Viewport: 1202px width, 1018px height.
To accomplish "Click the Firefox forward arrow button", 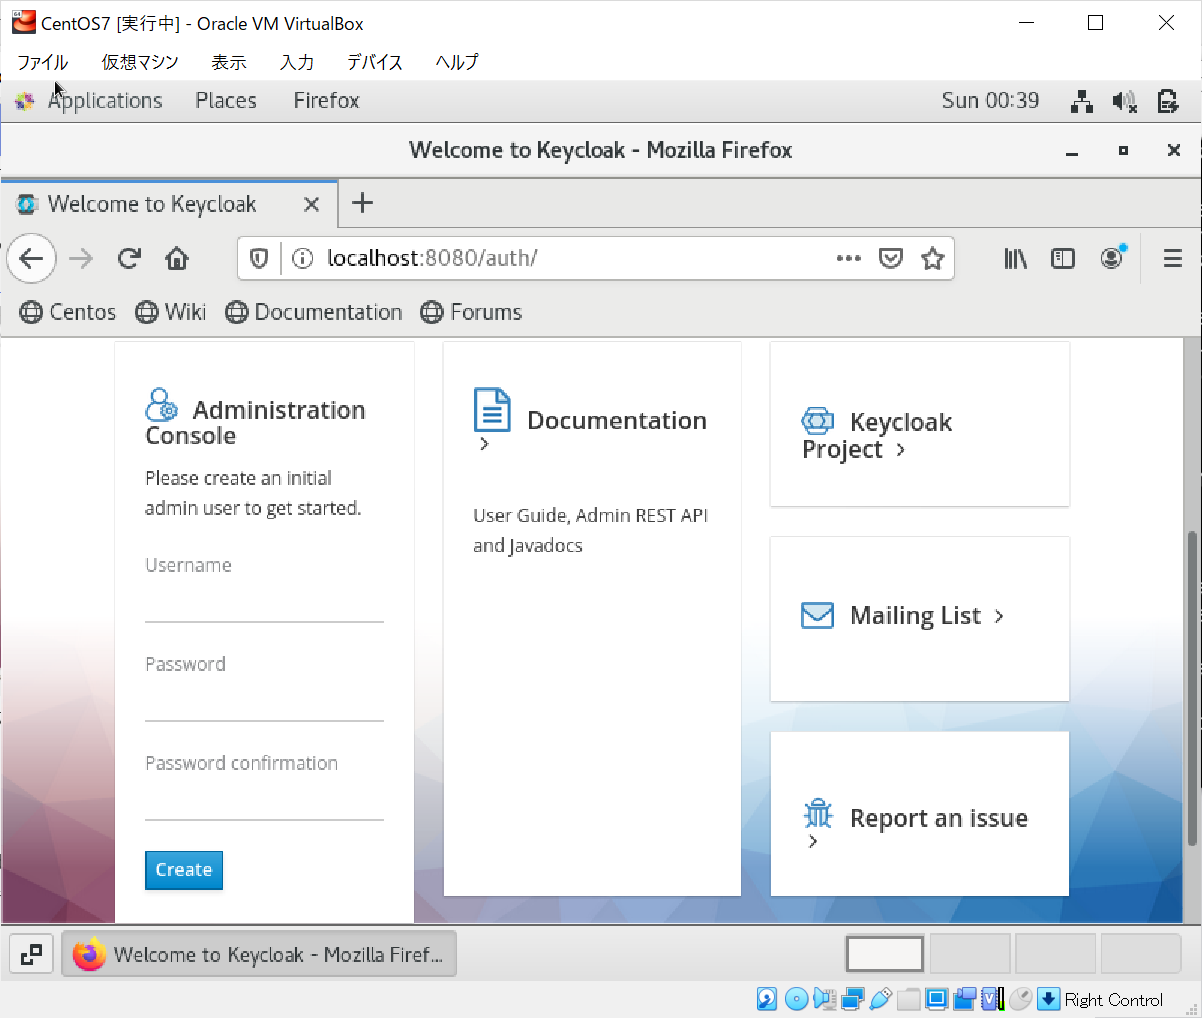I will pyautogui.click(x=81, y=259).
